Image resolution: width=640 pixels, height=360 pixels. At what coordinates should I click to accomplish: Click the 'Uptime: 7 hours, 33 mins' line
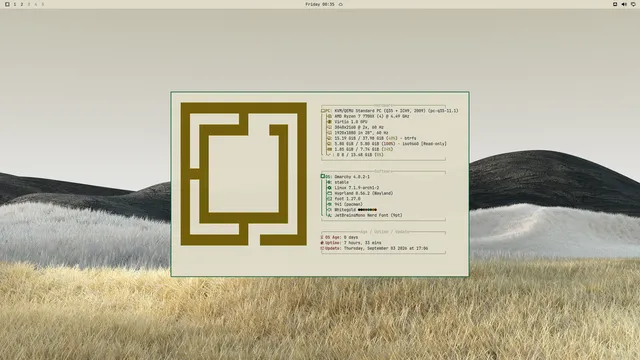tap(351, 243)
